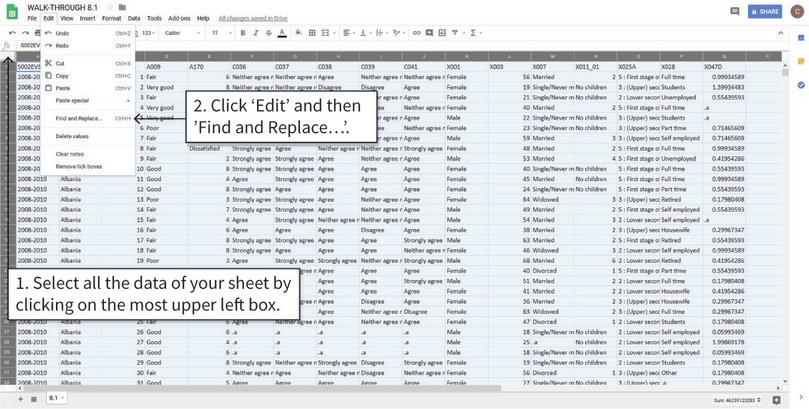The image size is (809, 409).
Task: Open the all sheets list icon
Action: (34, 399)
